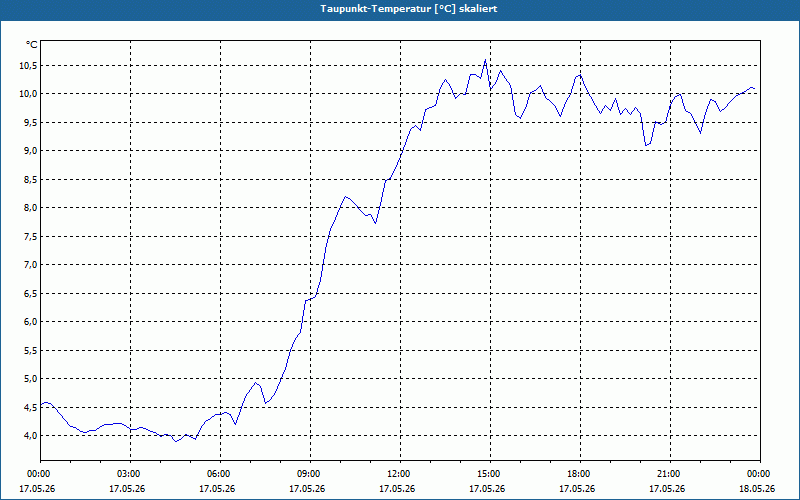
Task: Select the '4,0' y-axis label
Action: pos(31,436)
